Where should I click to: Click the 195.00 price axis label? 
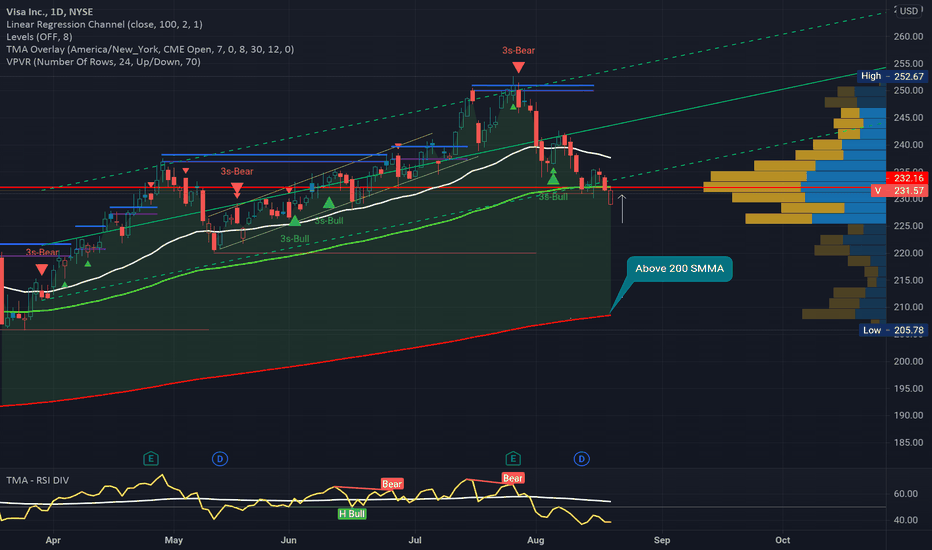tap(908, 388)
